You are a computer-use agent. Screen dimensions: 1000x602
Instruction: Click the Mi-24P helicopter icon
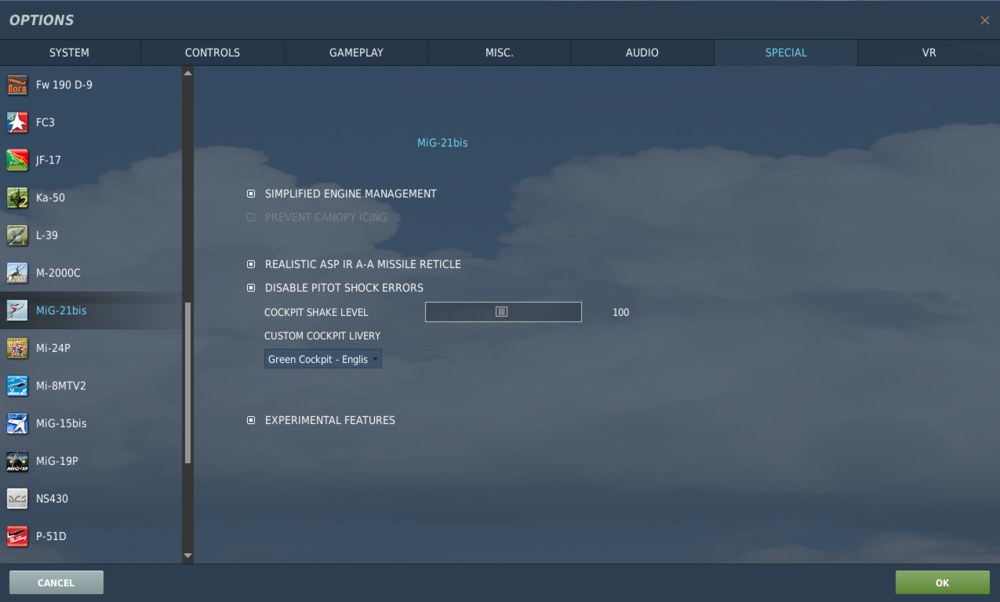click(16, 348)
